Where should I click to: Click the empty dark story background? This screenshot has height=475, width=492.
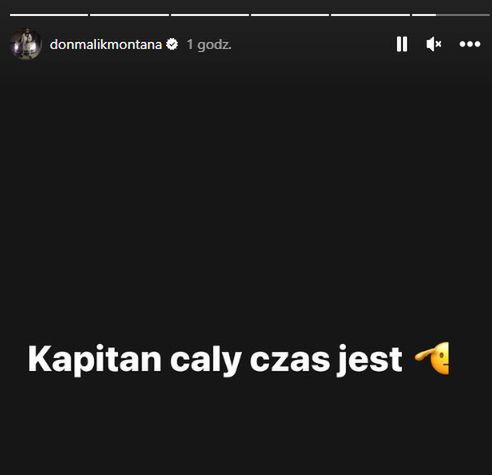[x=246, y=200]
